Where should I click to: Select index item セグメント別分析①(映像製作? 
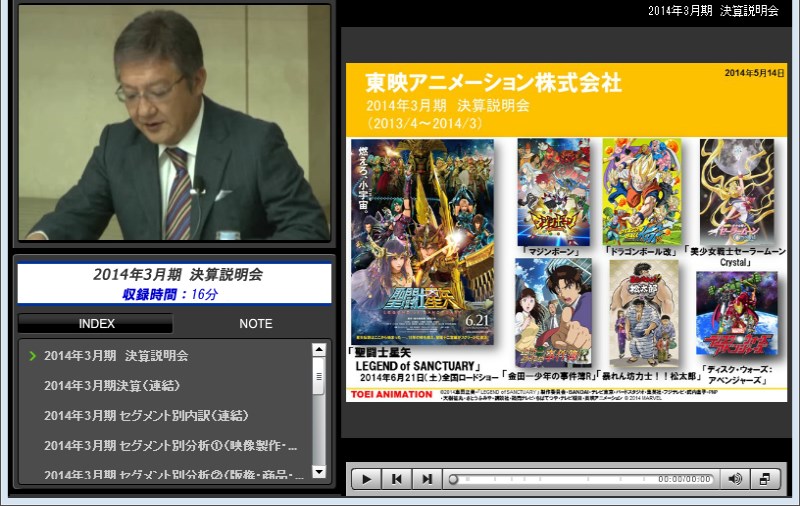pyautogui.click(x=170, y=445)
